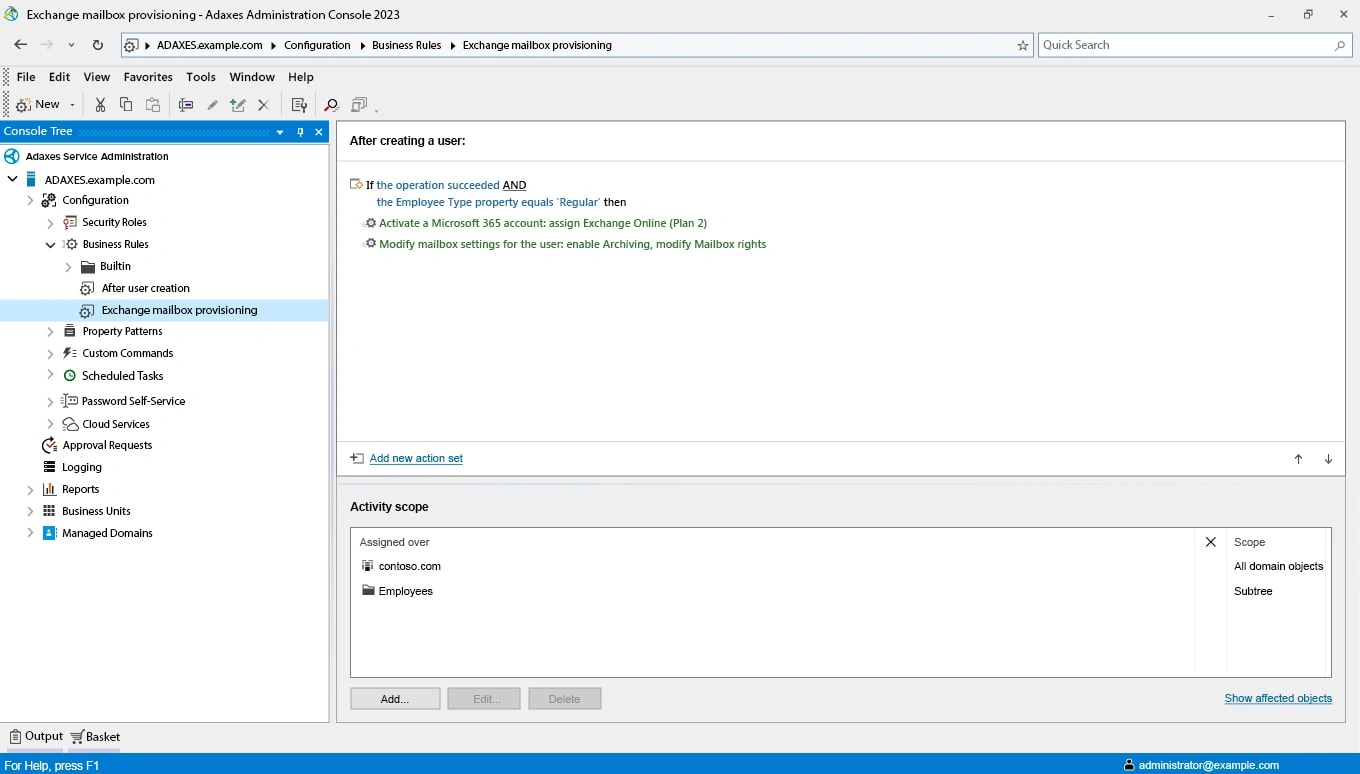
Task: Add page to favorites with star icon
Action: pyautogui.click(x=1022, y=45)
